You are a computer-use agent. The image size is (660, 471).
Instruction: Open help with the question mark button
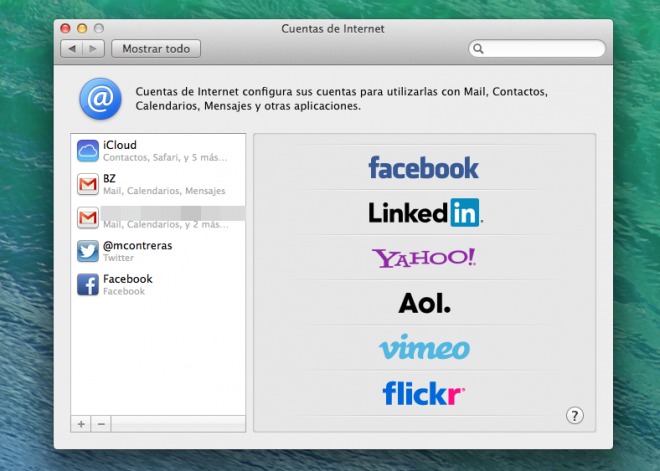pos(575,415)
